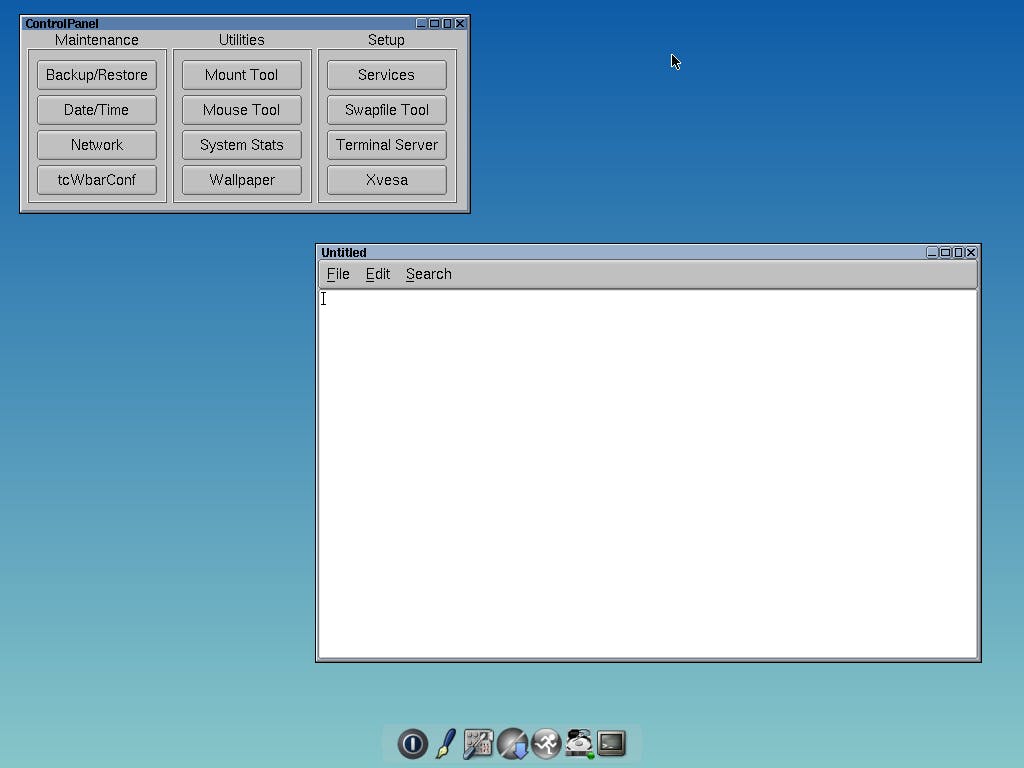Open the Apps download icon in dock
The width and height of the screenshot is (1024, 768).
click(512, 743)
